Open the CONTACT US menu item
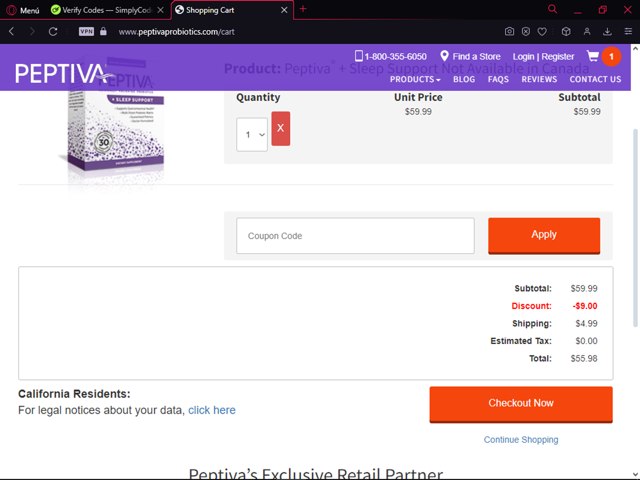Screen dimensions: 640x480 [x=595, y=79]
